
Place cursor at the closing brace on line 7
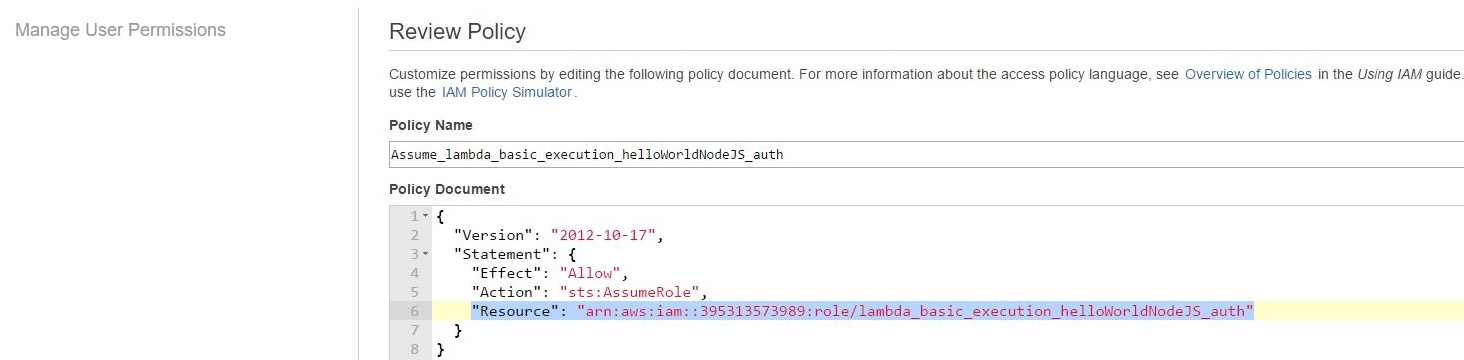pyautogui.click(x=458, y=330)
